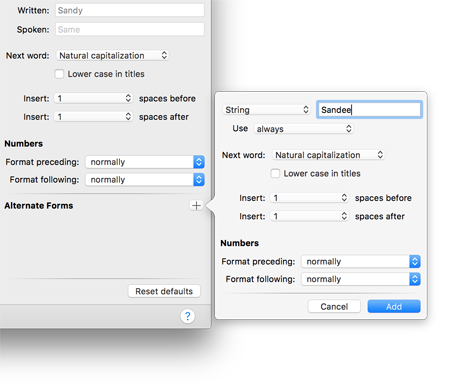
Task: Open Next word dropdown in main panel
Action: [x=113, y=55]
